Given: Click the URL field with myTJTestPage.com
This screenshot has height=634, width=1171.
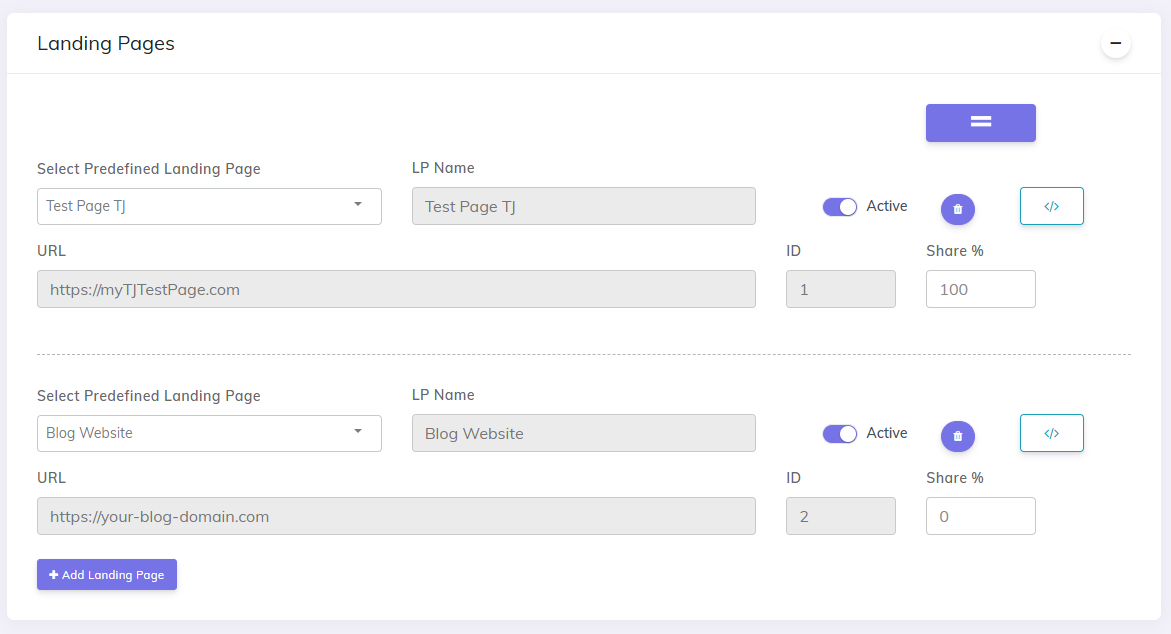Looking at the screenshot, I should (x=396, y=289).
